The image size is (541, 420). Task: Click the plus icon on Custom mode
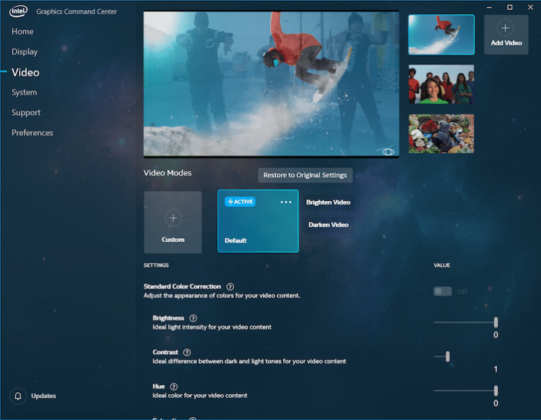tap(173, 218)
